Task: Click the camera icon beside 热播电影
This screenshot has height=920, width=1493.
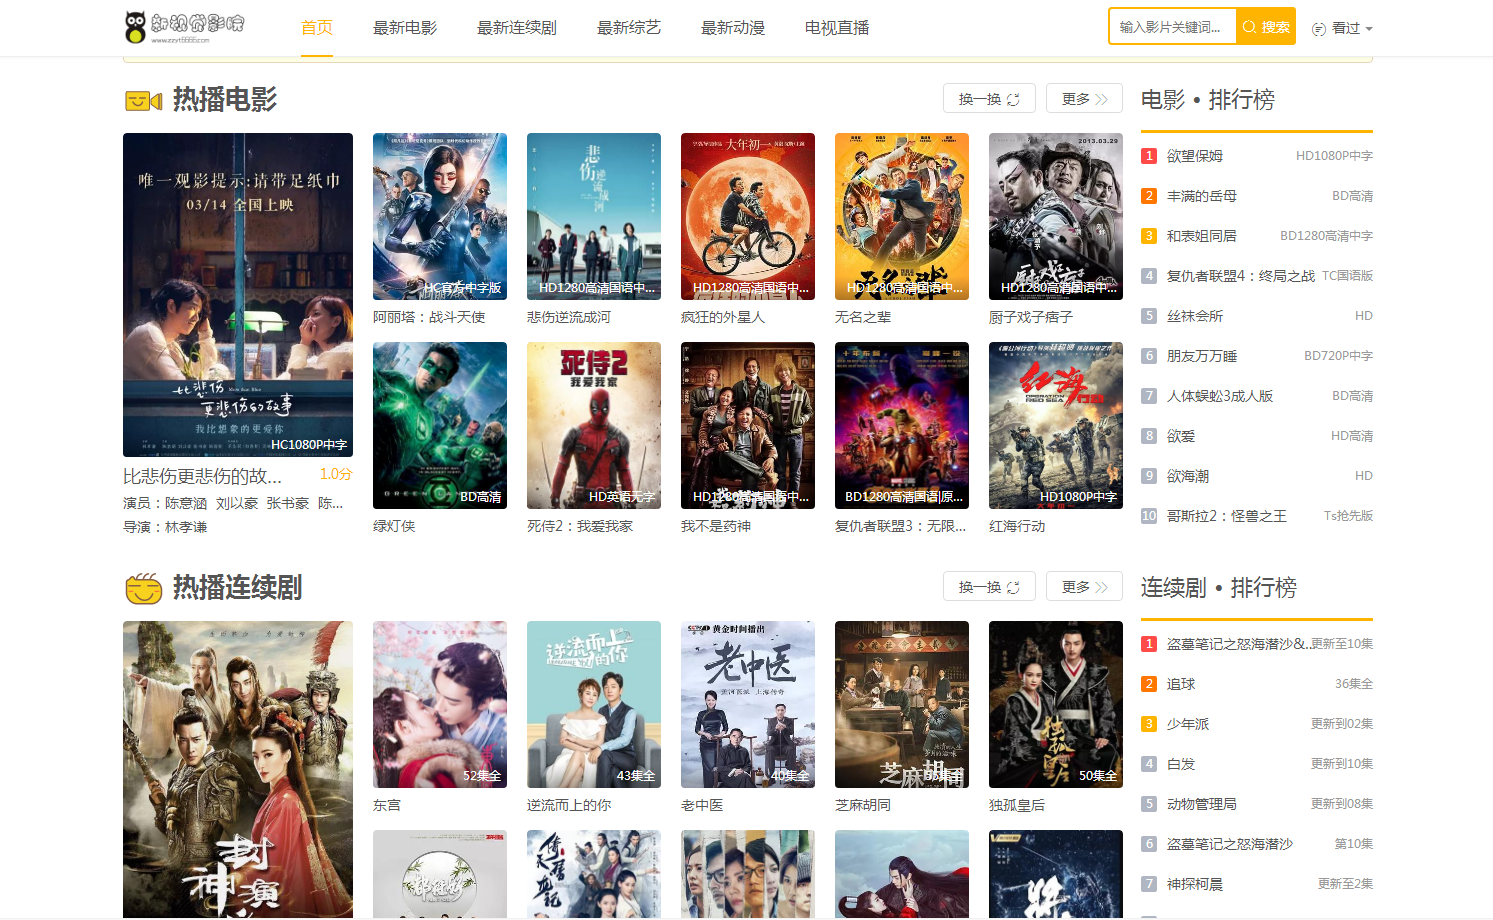Action: (143, 100)
